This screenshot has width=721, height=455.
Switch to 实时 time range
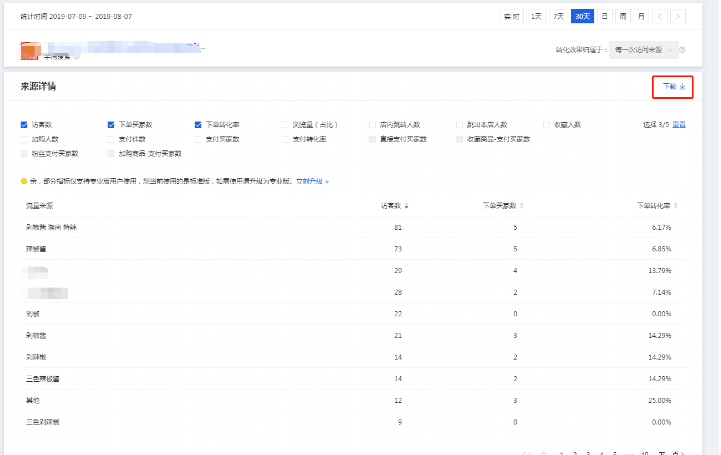tap(511, 16)
